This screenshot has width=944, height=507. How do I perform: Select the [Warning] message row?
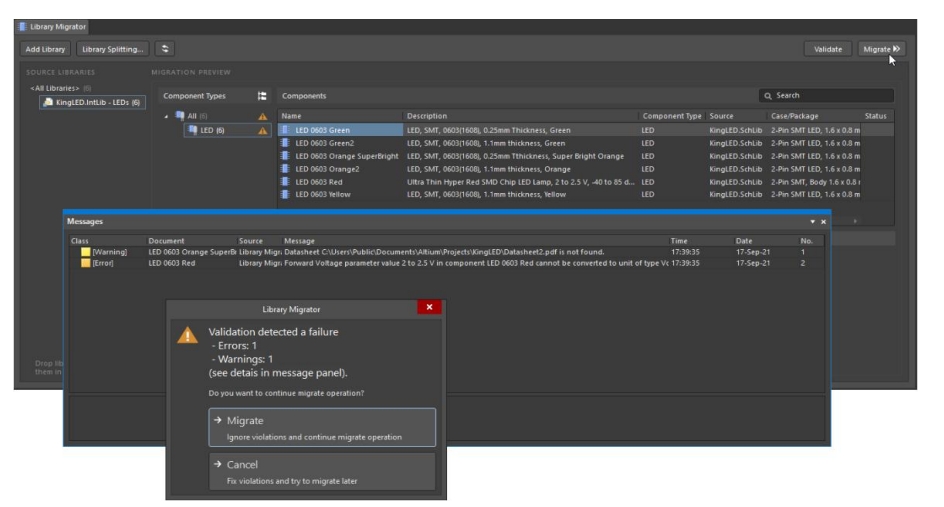pos(446,252)
